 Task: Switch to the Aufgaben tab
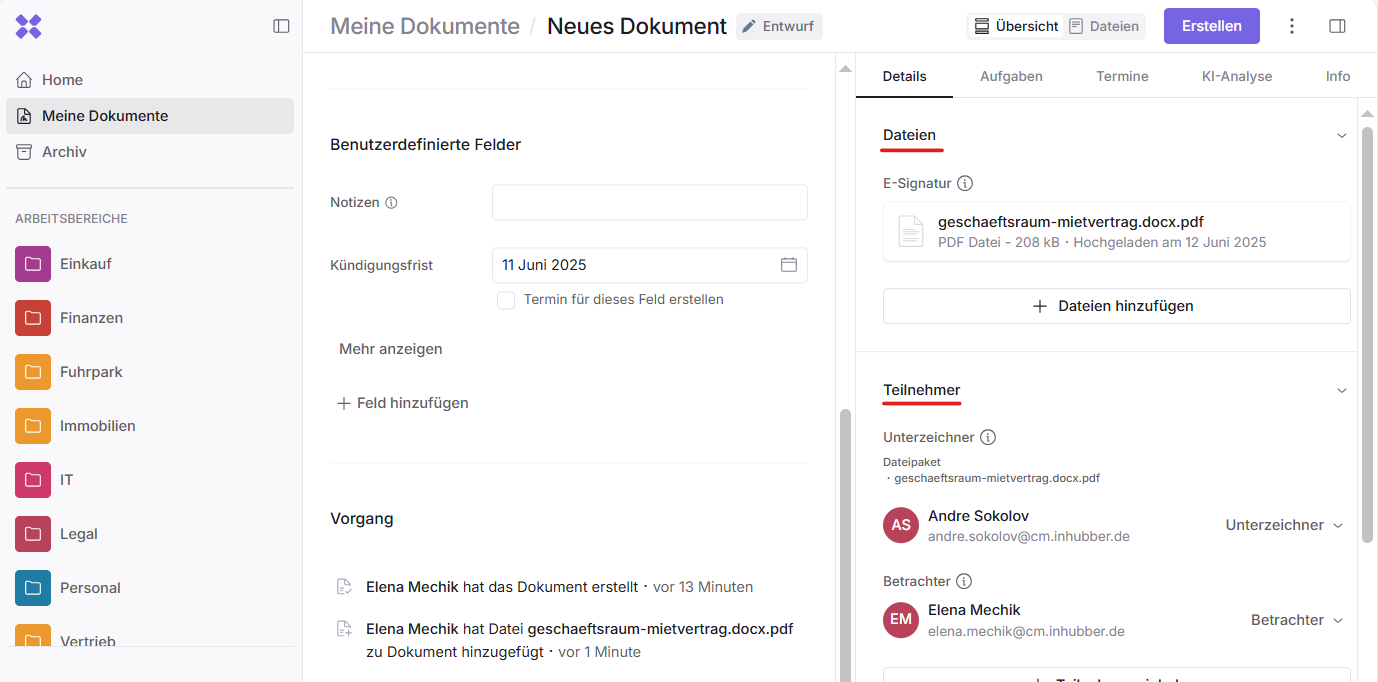[x=1011, y=76]
